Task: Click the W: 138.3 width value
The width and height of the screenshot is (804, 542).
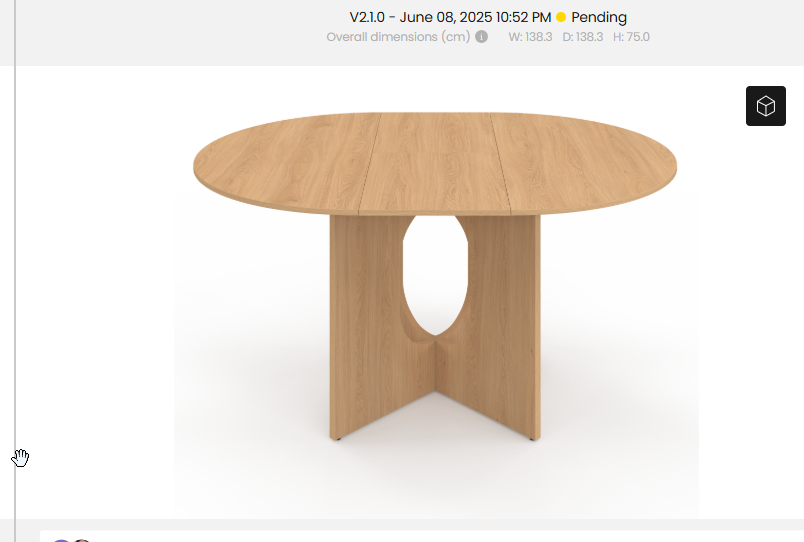Action: (x=530, y=37)
